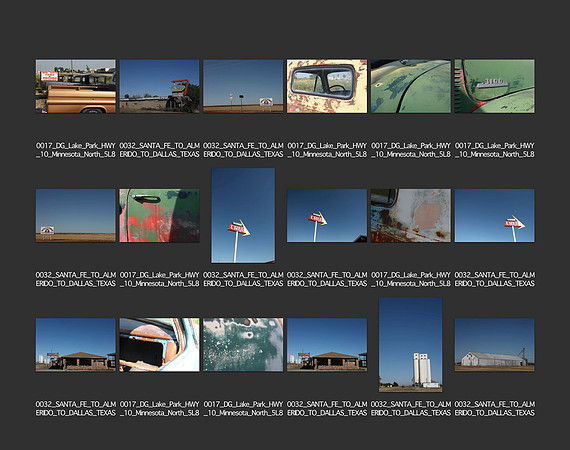Image resolution: width=570 pixels, height=450 pixels.
Task: Click the caption under pink patch rust thumbnail
Action: coord(411,279)
